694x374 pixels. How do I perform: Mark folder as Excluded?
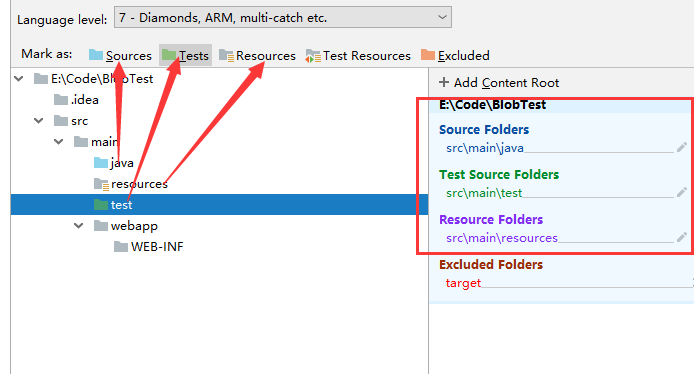pos(455,55)
